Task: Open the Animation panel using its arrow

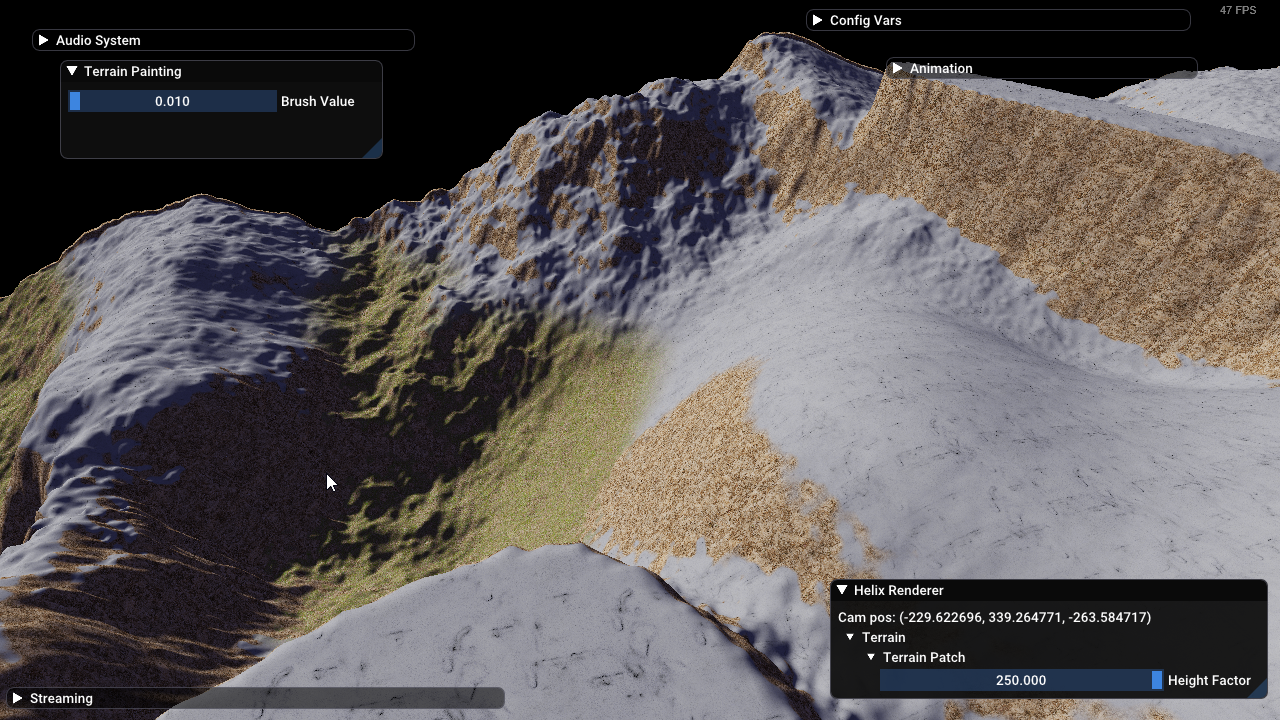Action: (x=897, y=68)
